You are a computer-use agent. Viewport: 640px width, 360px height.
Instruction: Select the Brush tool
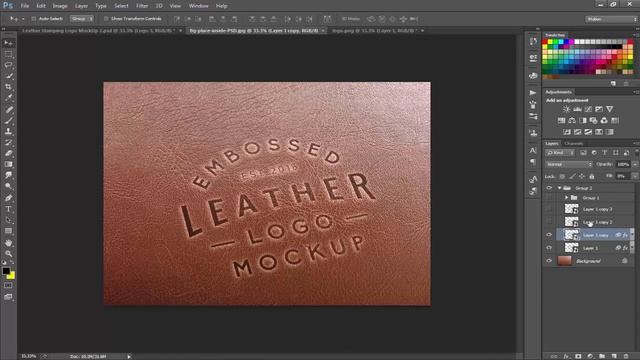coord(8,120)
